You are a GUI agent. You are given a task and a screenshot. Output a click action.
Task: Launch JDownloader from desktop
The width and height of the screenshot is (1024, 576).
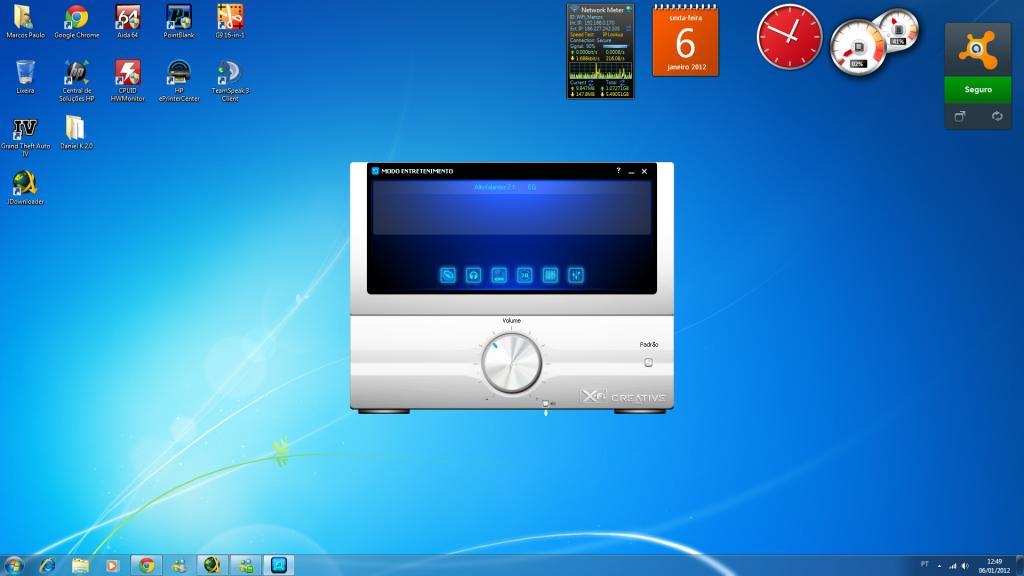point(25,188)
